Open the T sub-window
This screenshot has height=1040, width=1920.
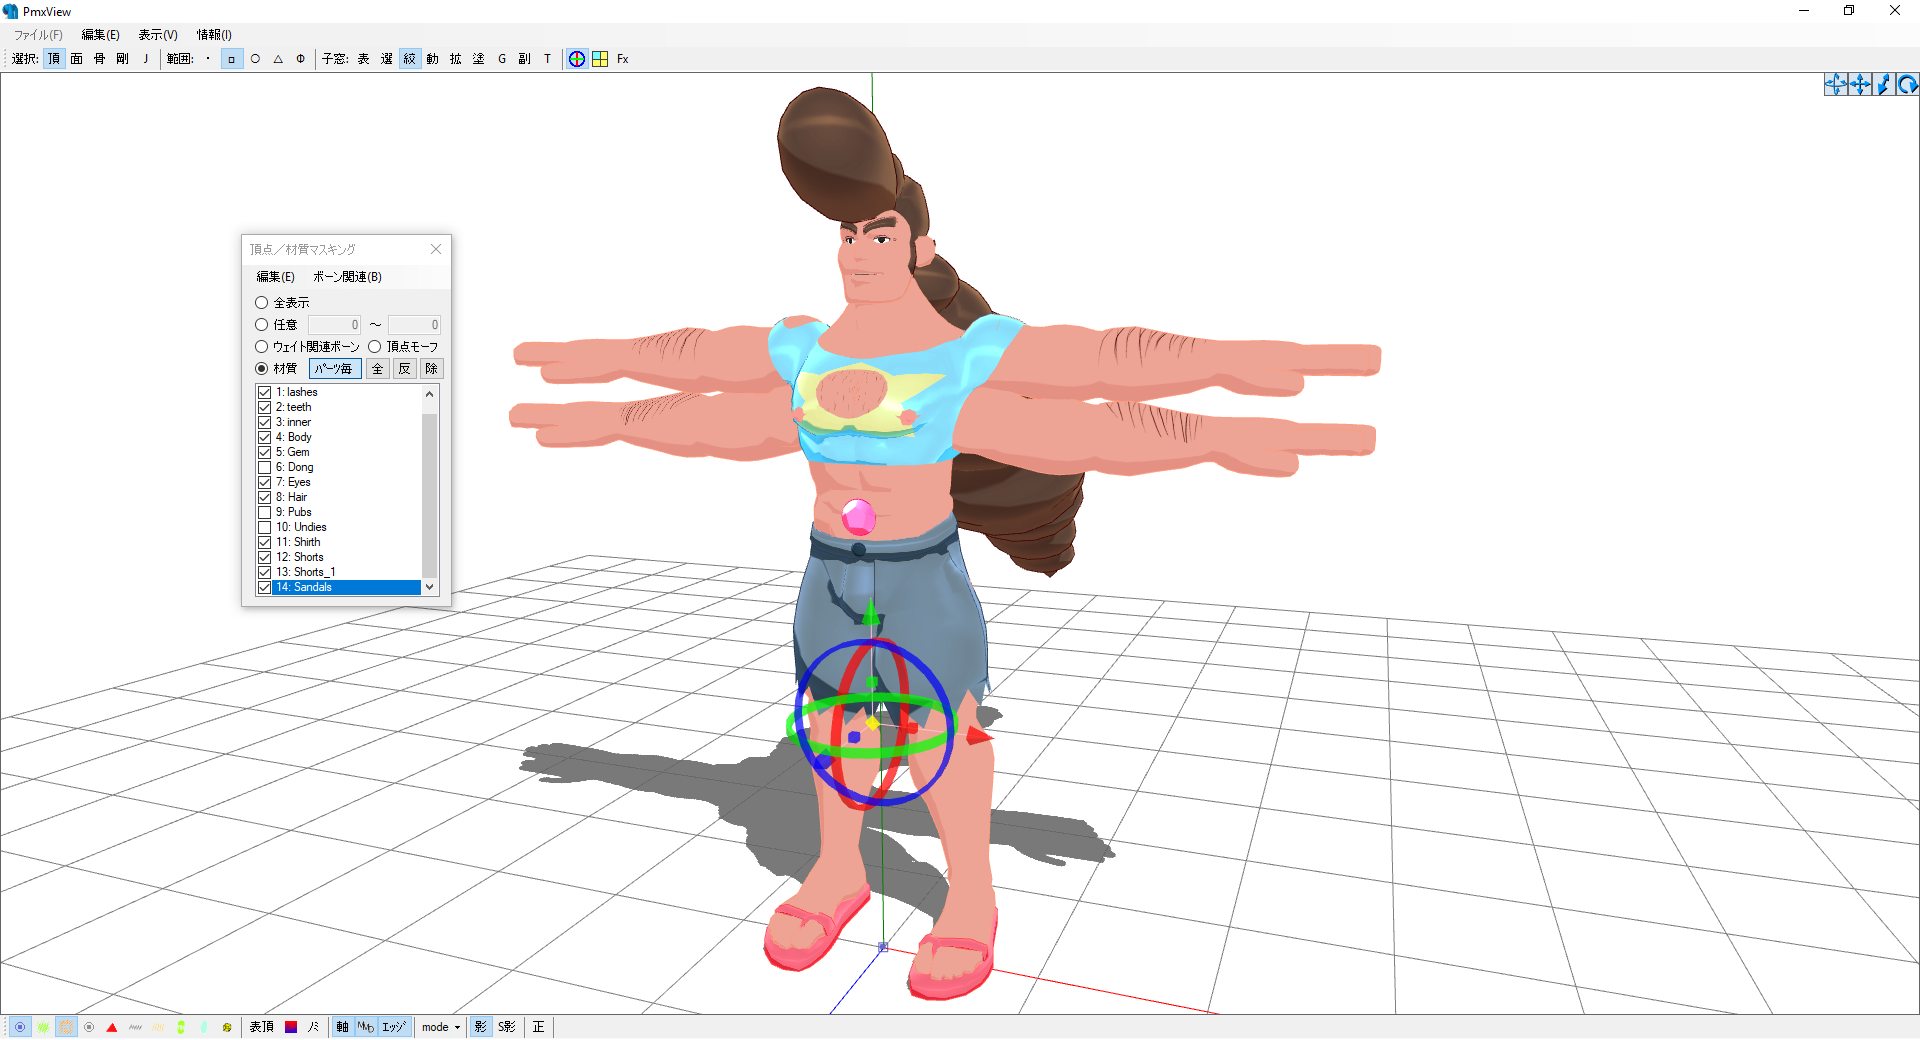click(548, 59)
